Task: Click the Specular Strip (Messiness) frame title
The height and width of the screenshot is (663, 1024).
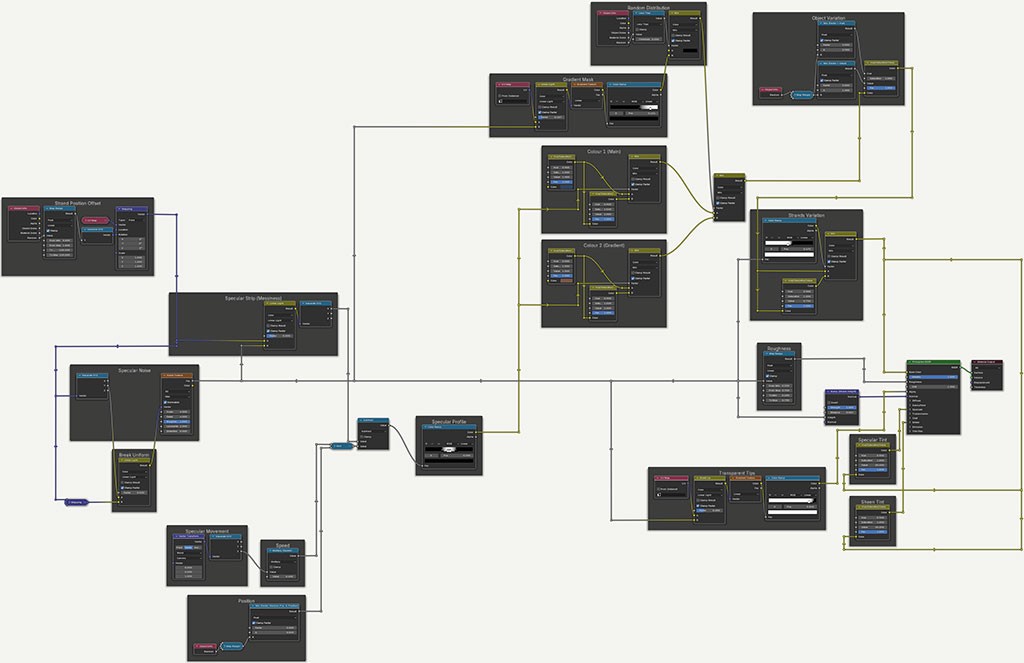Action: coord(253,298)
